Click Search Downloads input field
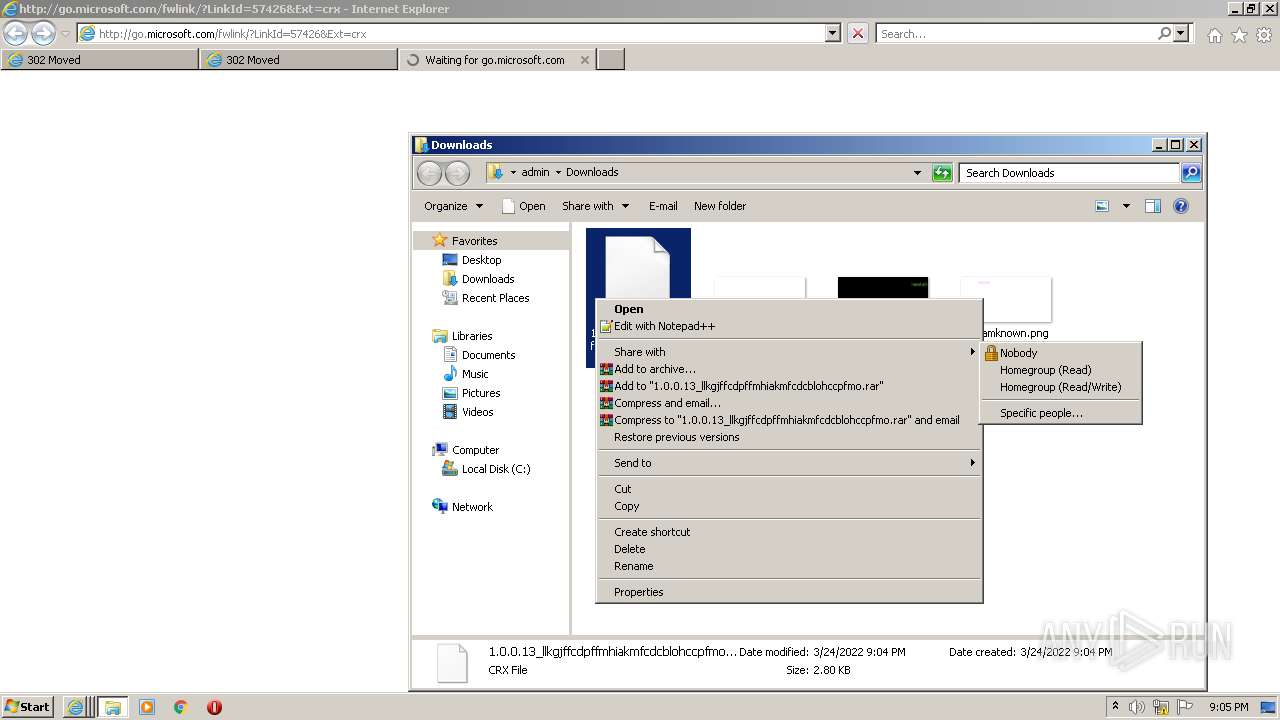Screen dimensions: 1280x720 click(x=1068, y=173)
